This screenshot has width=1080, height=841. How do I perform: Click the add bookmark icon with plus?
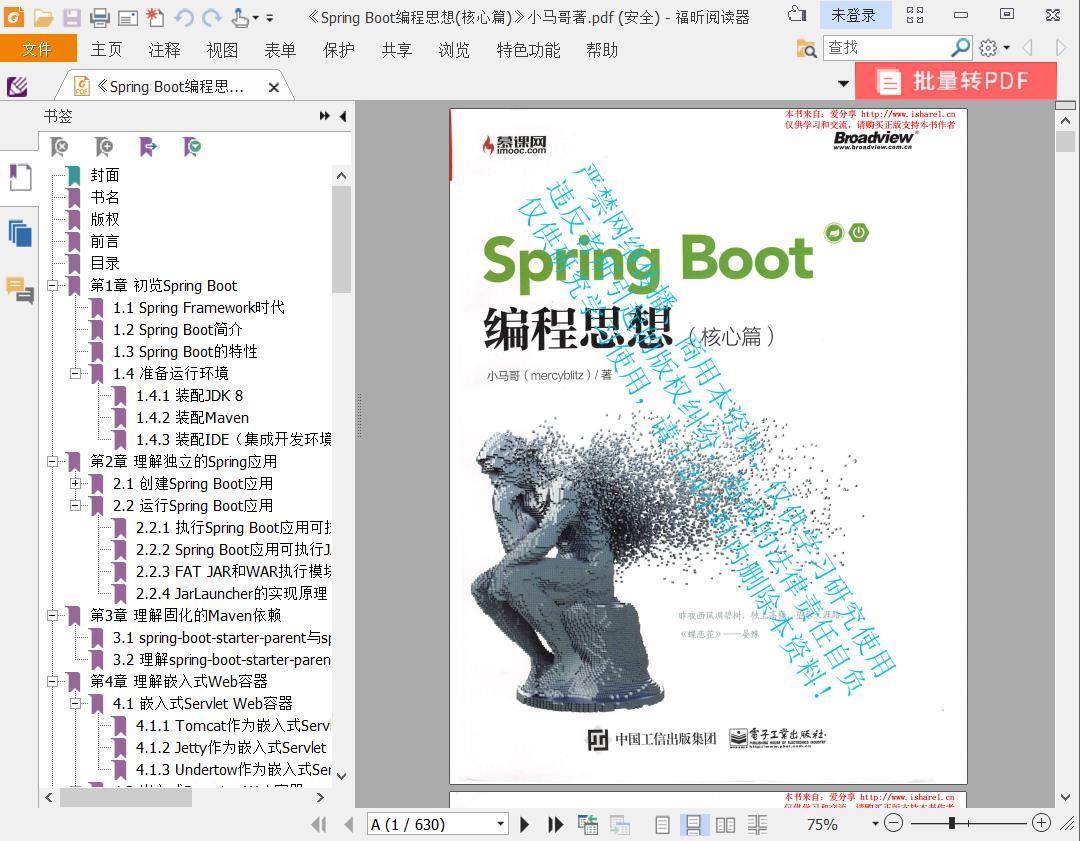pos(103,147)
